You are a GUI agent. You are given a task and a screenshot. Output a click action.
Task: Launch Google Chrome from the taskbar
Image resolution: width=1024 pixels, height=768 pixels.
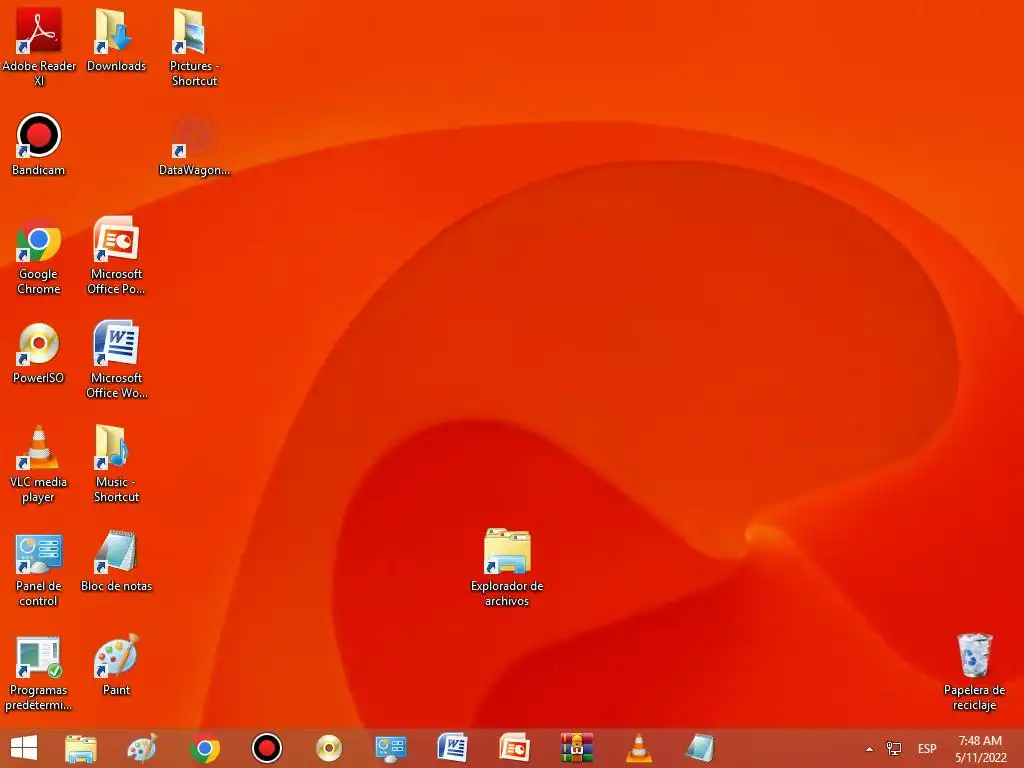(x=204, y=748)
